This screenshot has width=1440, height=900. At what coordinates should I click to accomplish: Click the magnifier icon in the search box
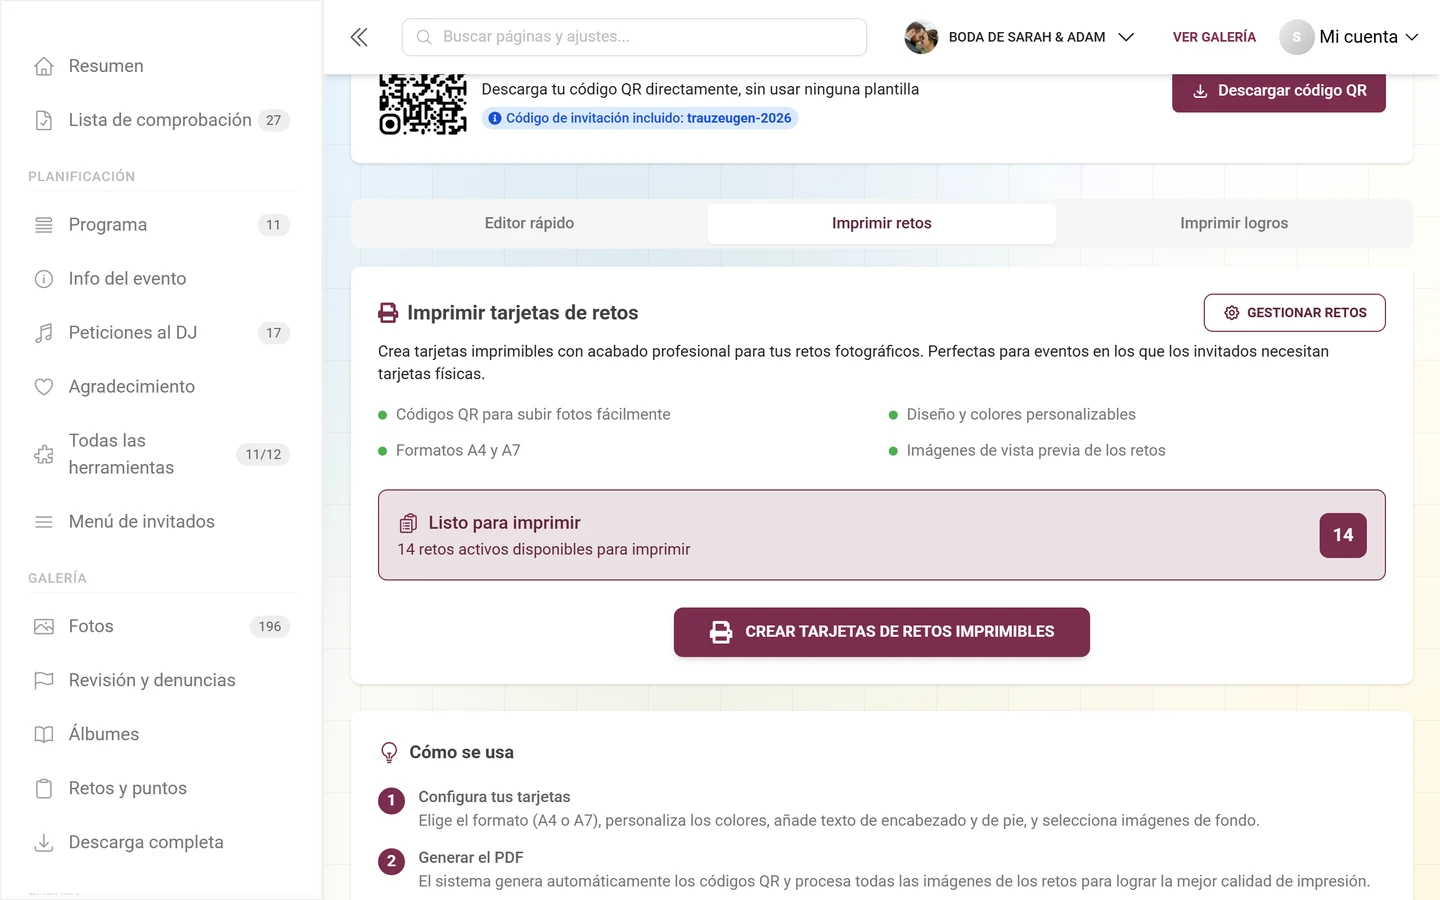(x=424, y=37)
